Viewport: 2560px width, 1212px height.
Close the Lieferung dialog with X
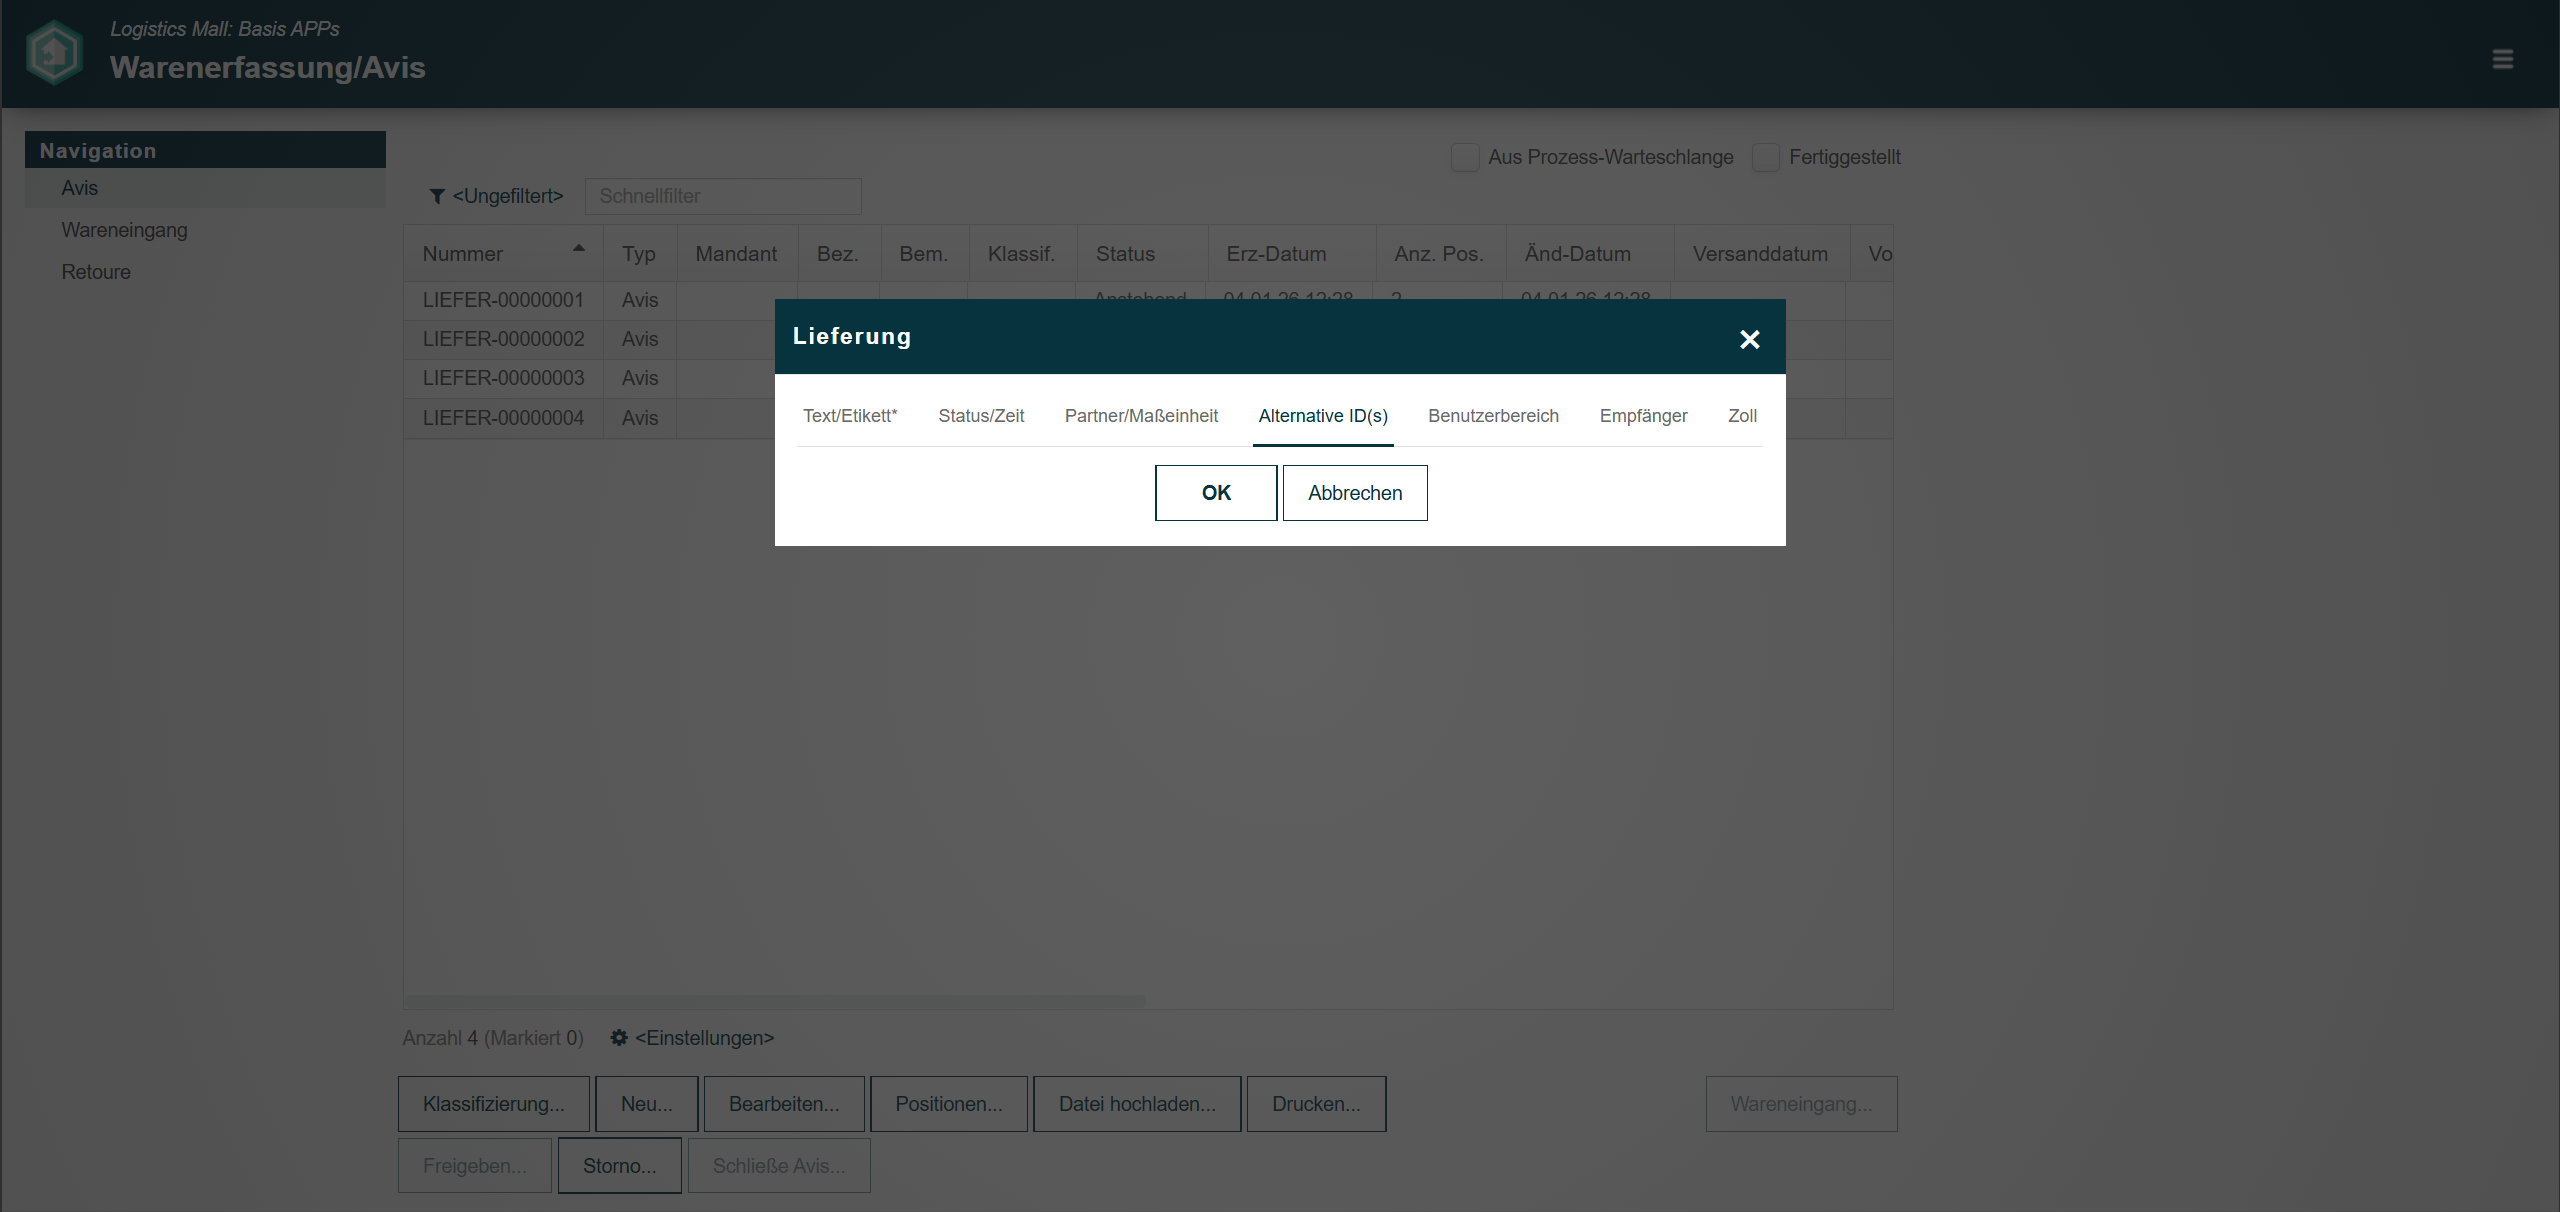tap(1749, 339)
